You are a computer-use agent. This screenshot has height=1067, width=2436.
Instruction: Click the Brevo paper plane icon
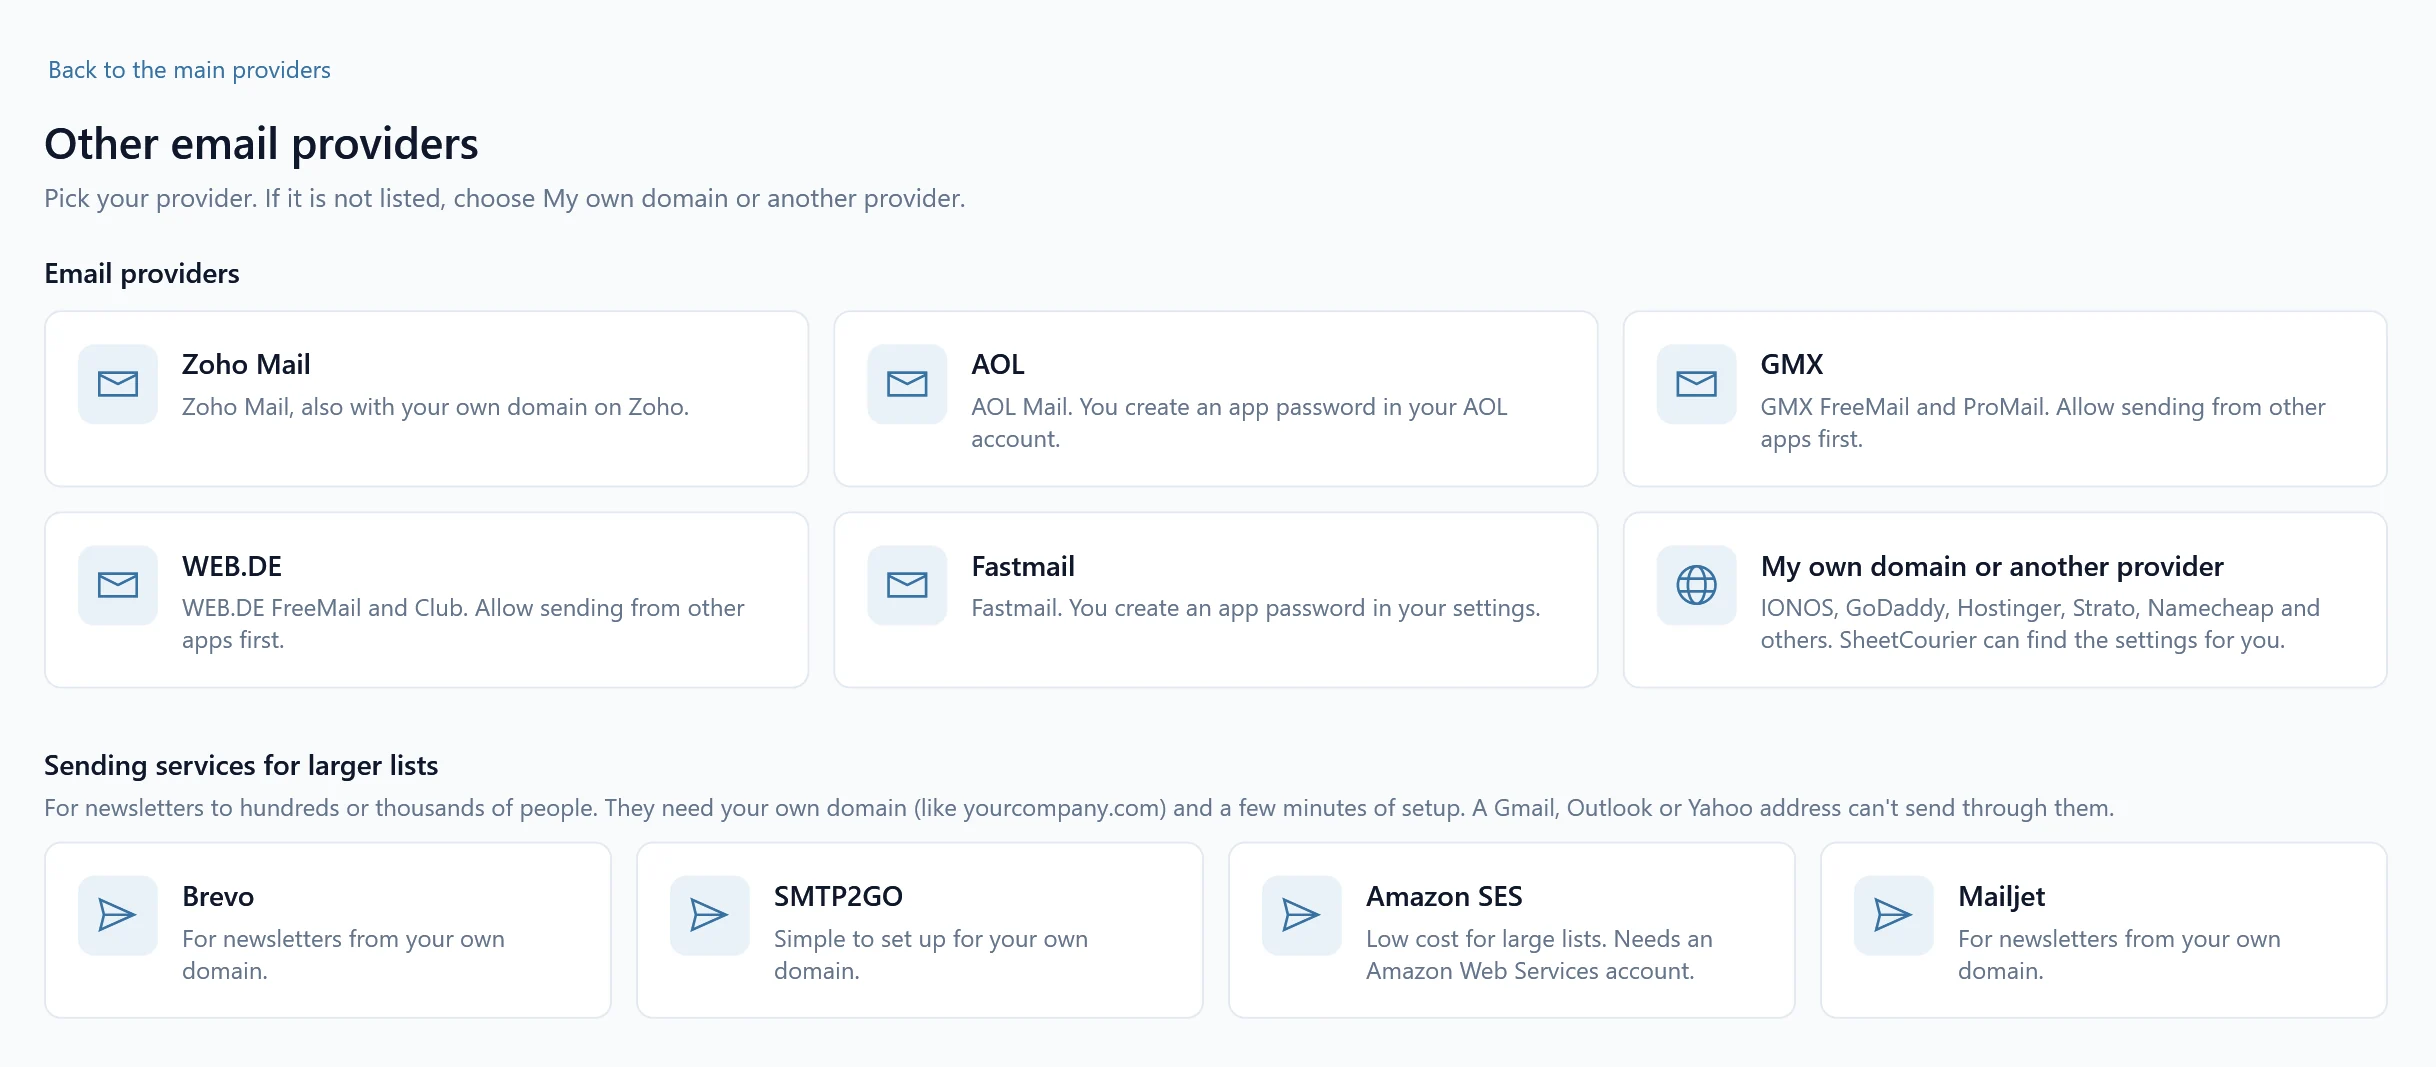(118, 915)
